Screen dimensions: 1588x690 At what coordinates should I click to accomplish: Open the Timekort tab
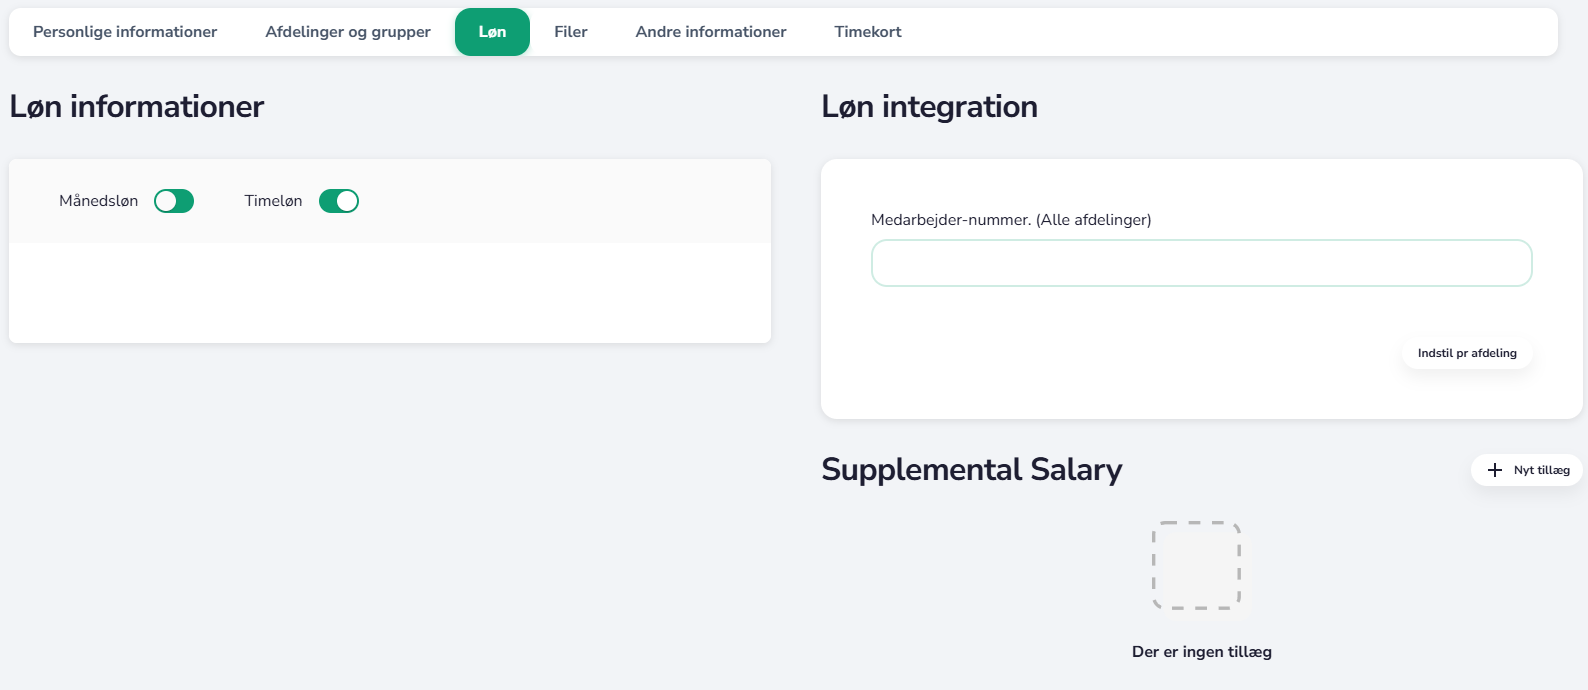point(868,32)
